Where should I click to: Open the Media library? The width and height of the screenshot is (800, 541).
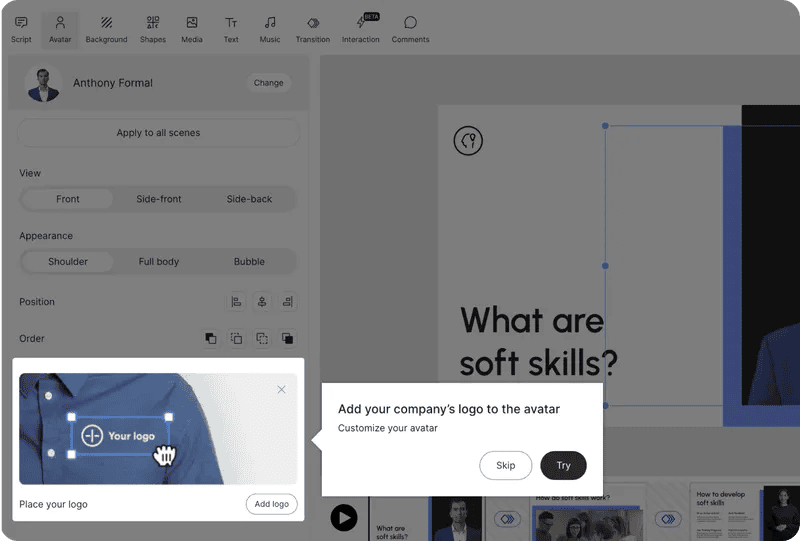click(192, 29)
